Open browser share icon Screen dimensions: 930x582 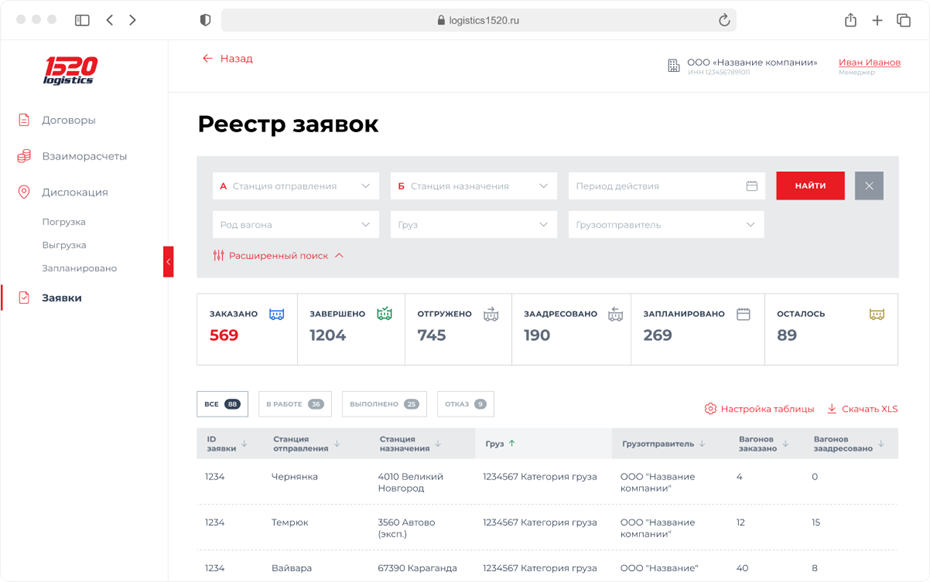pyautogui.click(x=851, y=20)
